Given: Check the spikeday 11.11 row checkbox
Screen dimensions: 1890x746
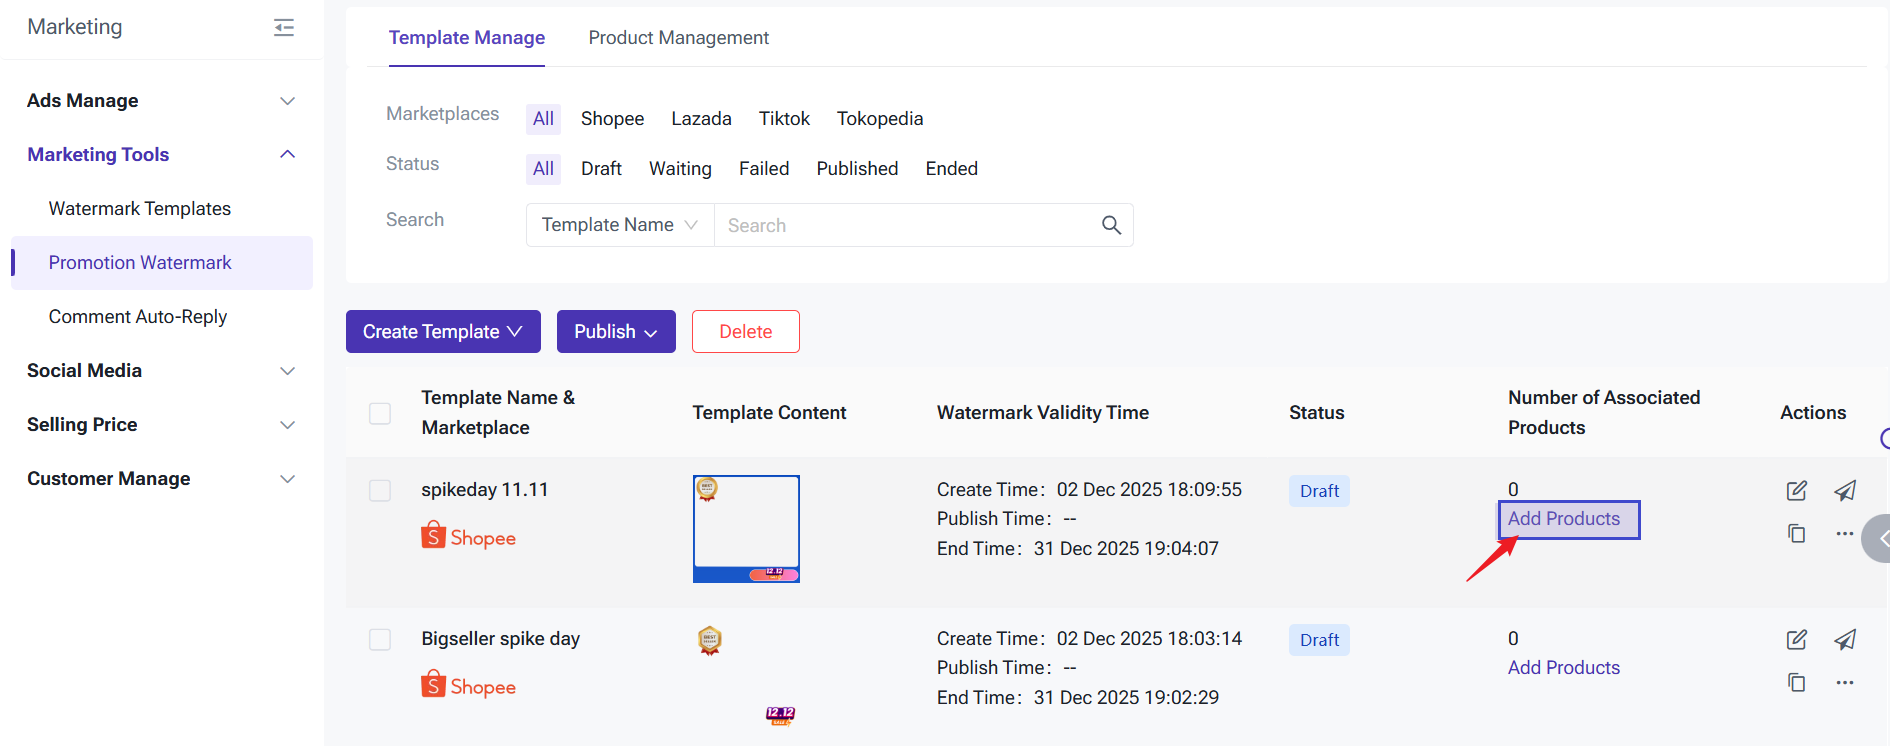Looking at the screenshot, I should click(x=380, y=490).
